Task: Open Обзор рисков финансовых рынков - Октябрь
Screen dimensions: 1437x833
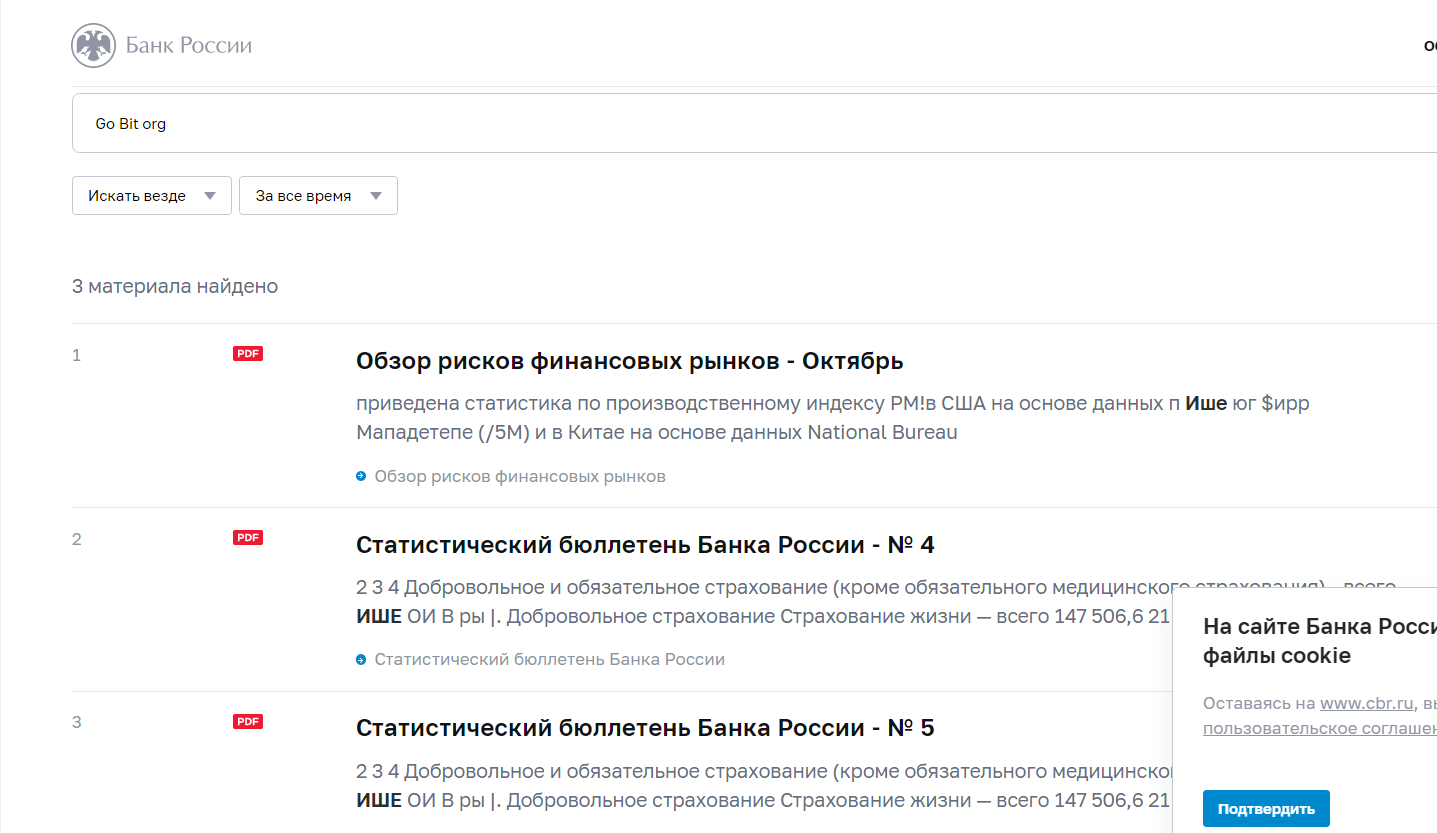Action: (630, 361)
